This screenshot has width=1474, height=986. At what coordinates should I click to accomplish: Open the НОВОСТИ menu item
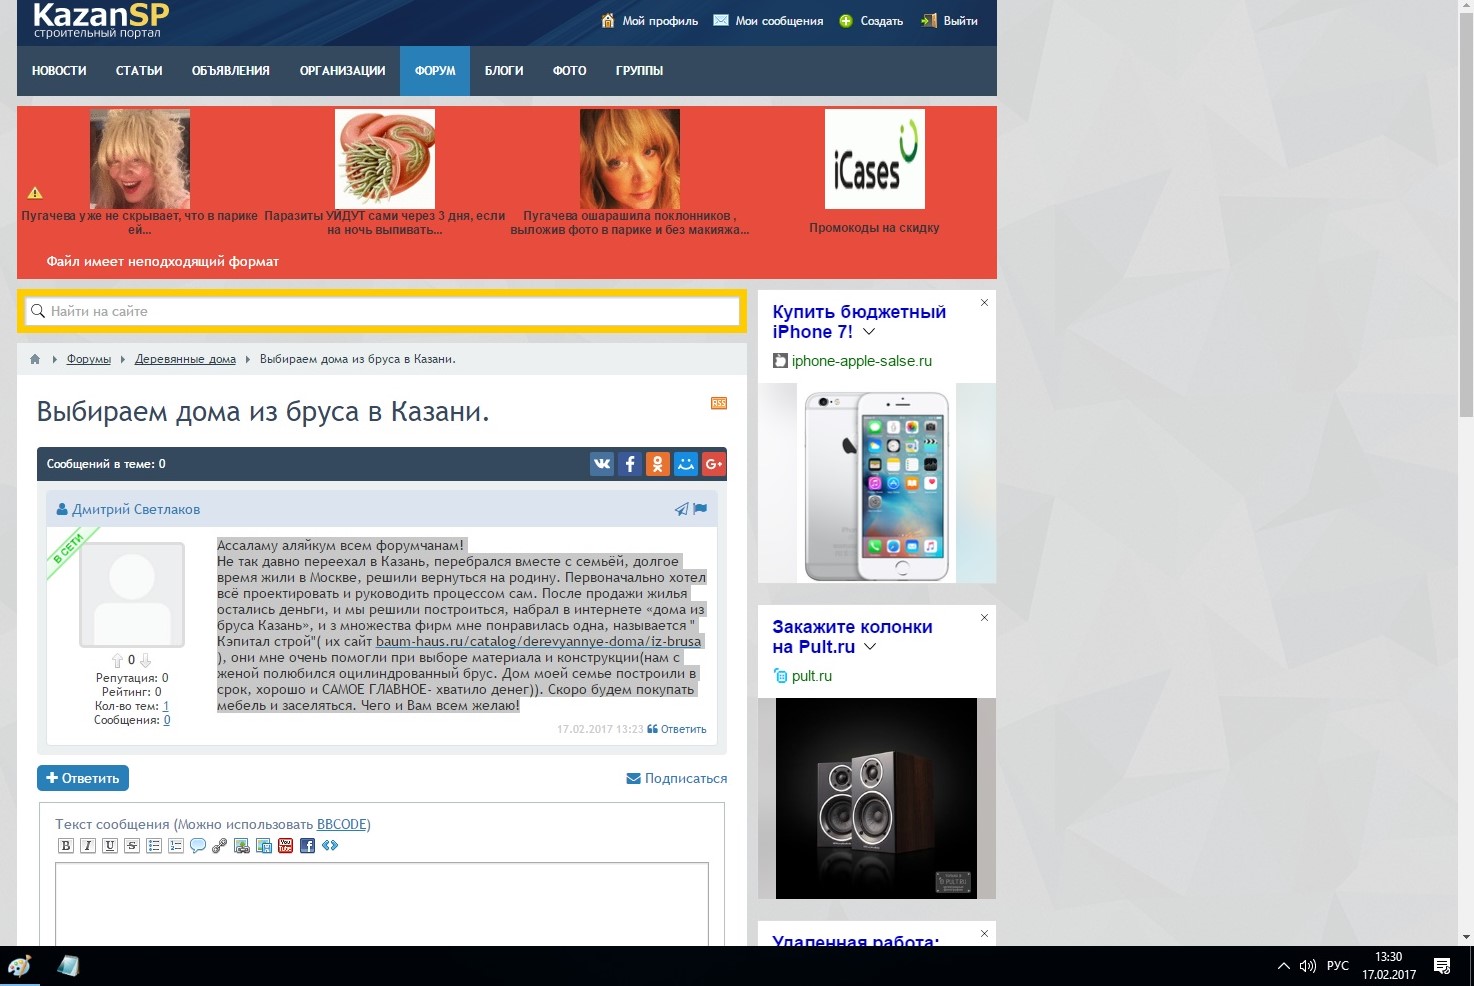(x=59, y=71)
